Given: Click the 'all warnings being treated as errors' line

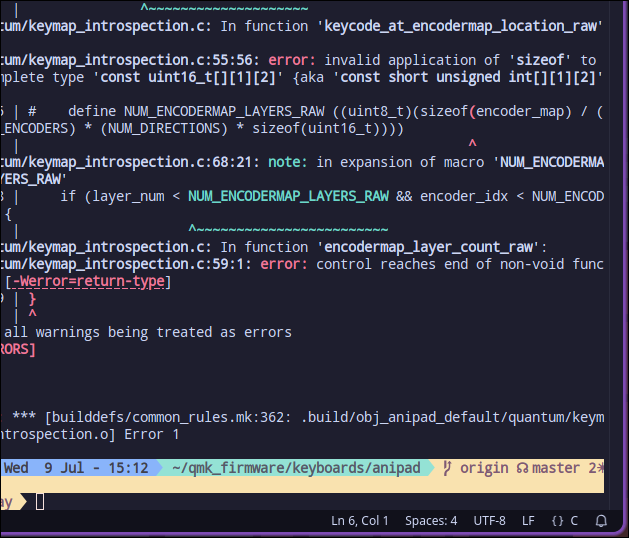Looking at the screenshot, I should (148, 332).
